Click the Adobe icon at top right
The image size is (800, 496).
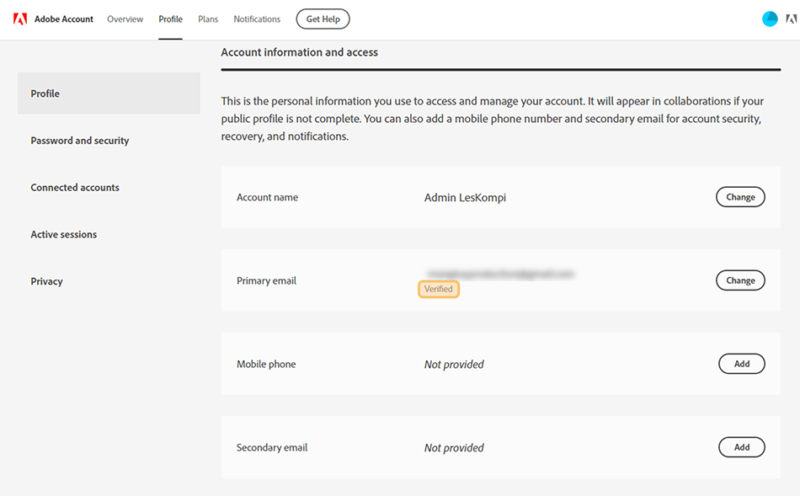791,19
